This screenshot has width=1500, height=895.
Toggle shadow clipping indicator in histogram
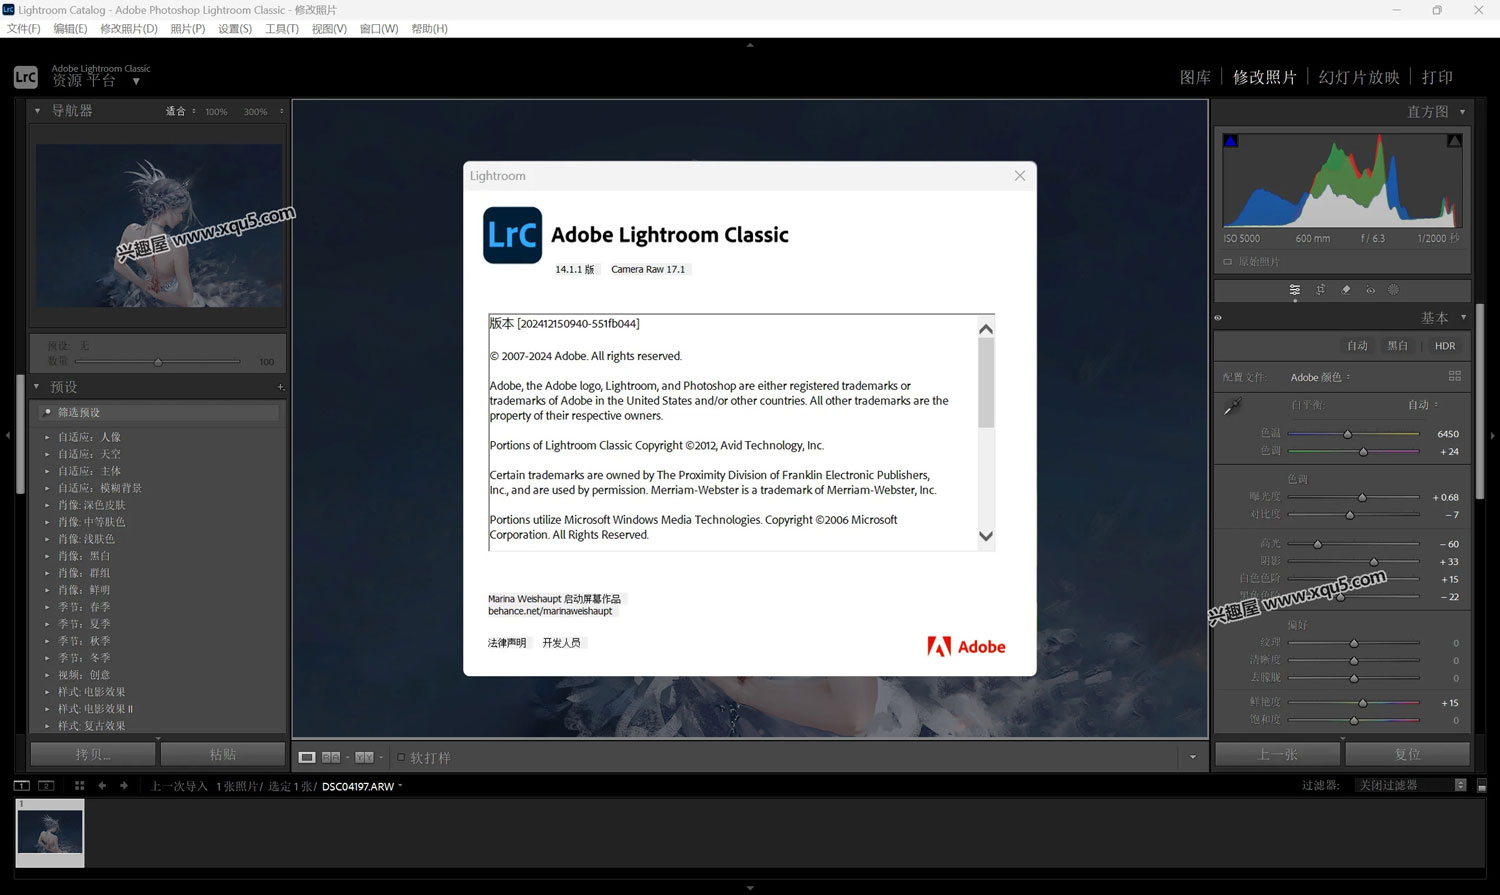tap(1231, 141)
